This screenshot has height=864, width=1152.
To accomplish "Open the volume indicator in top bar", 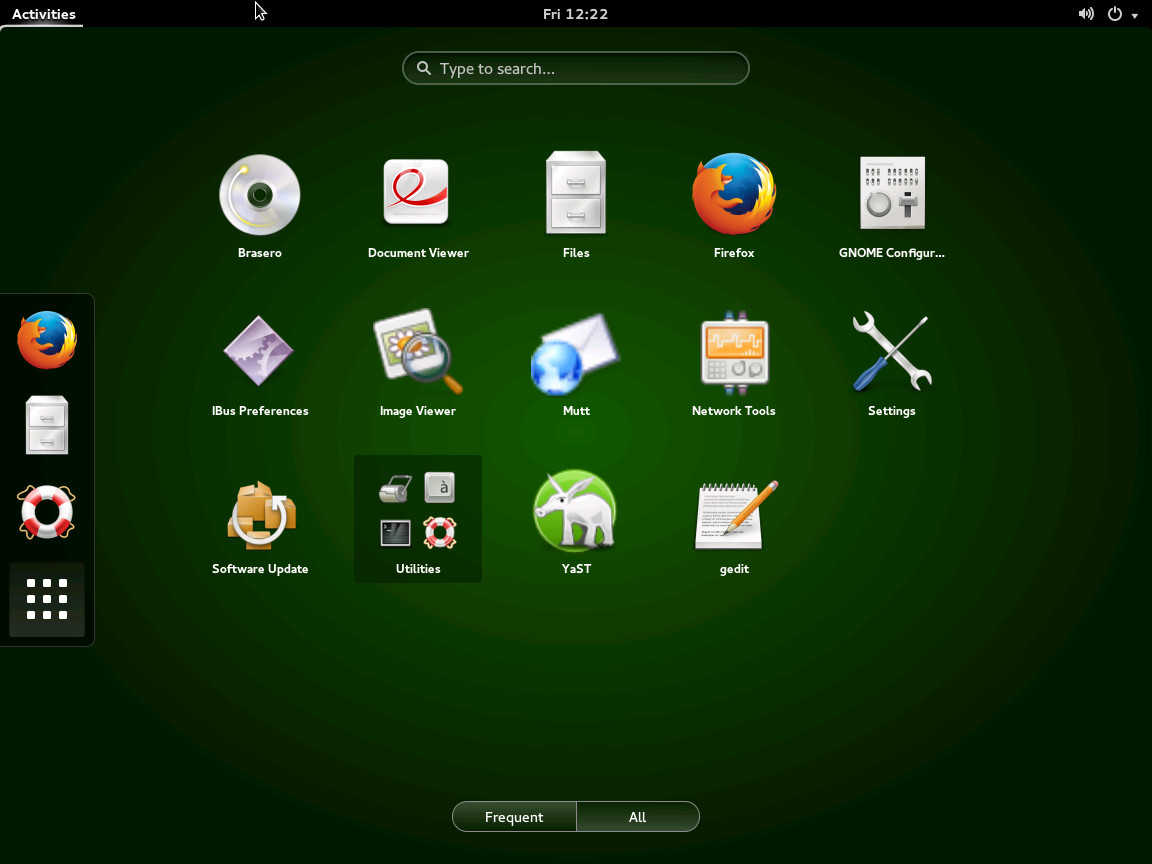I will pyautogui.click(x=1086, y=14).
